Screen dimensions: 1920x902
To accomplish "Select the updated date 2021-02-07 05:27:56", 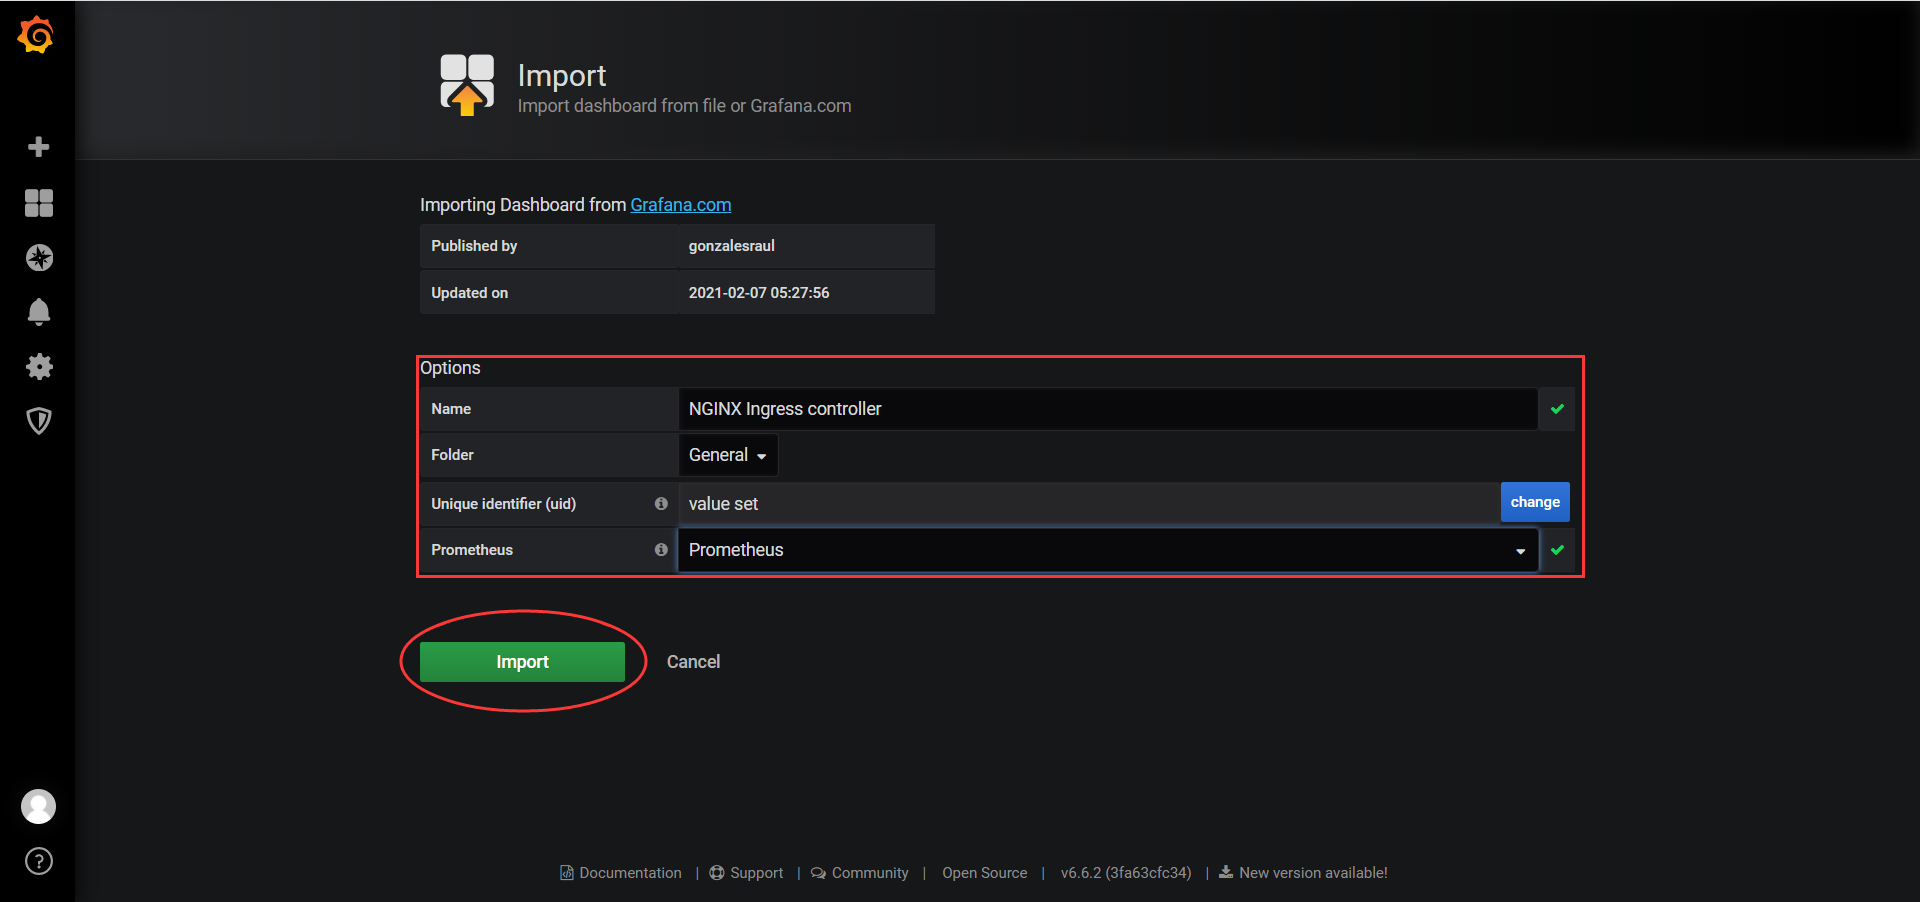I will 759,293.
